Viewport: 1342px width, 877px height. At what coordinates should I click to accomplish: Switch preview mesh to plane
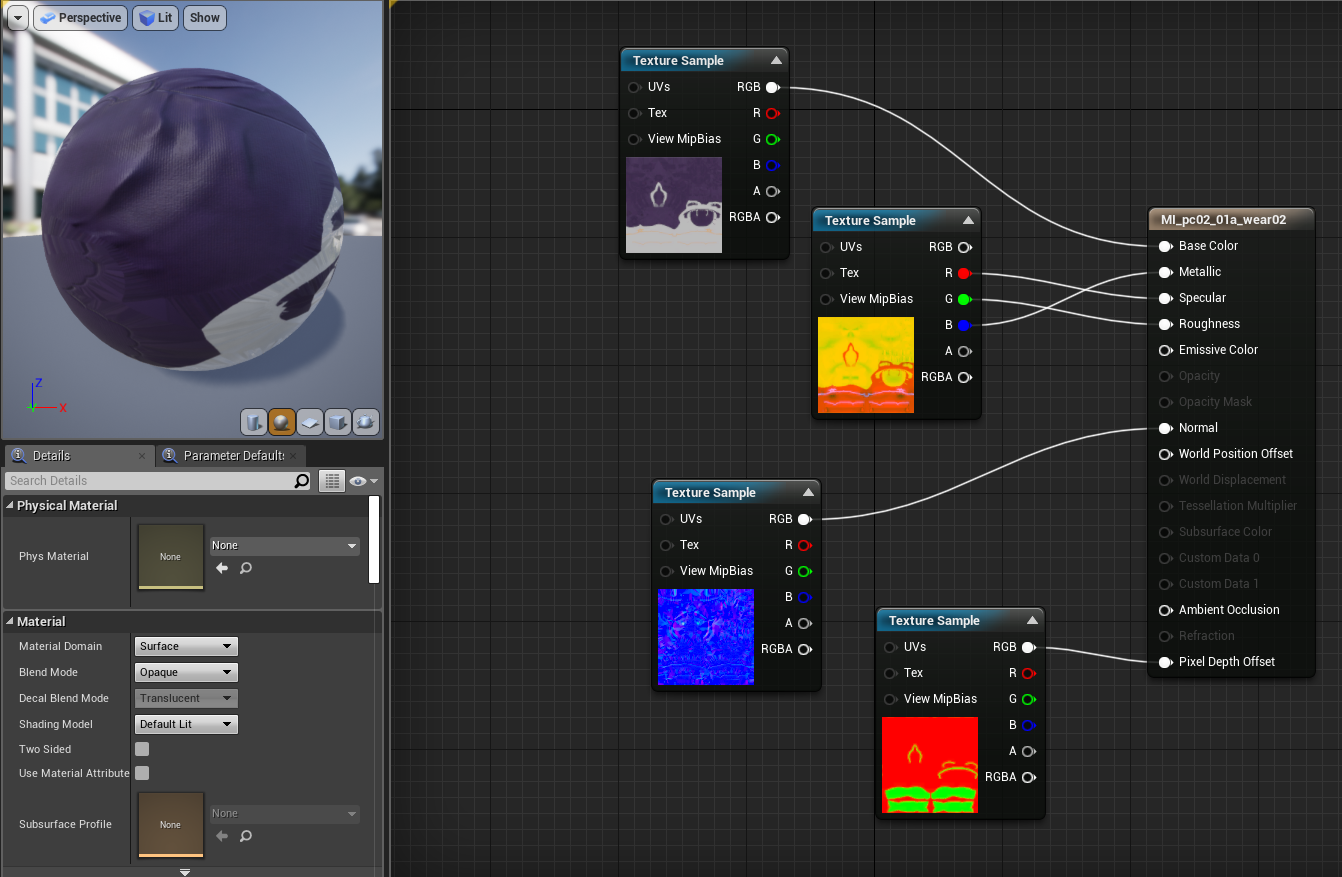[310, 423]
